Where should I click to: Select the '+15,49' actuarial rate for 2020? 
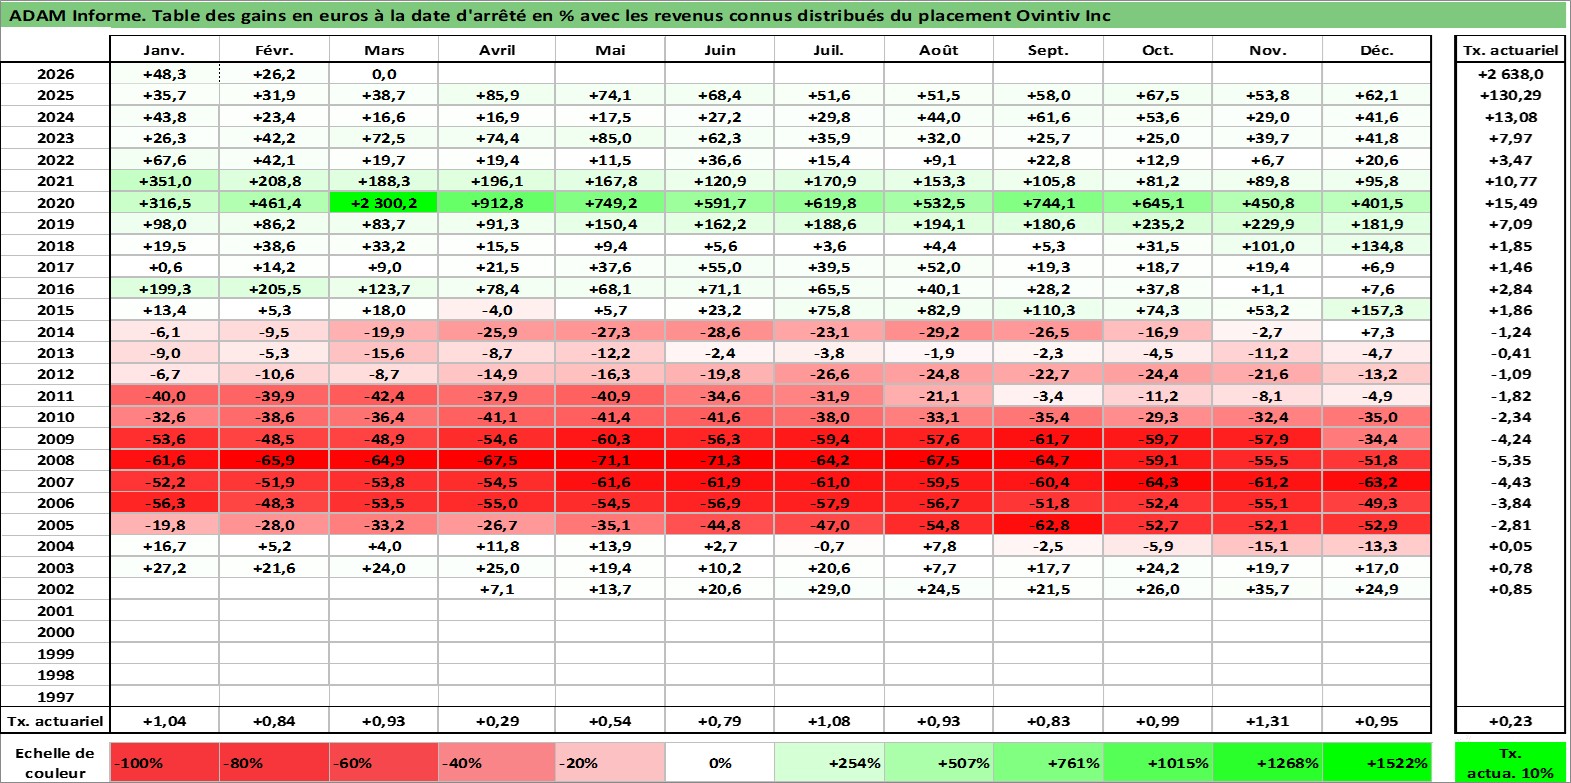point(1510,203)
